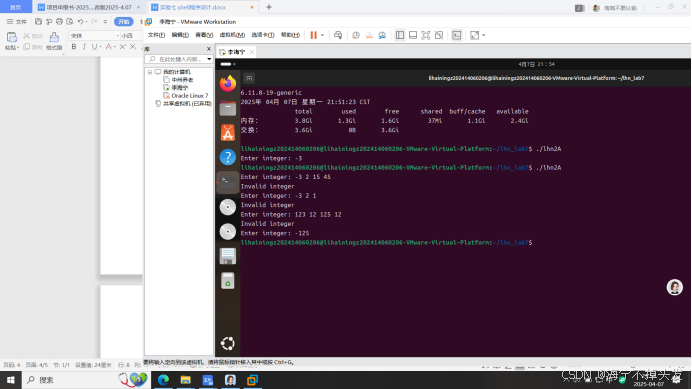
Task: Open the first disc icon in dock
Action: coord(228,207)
